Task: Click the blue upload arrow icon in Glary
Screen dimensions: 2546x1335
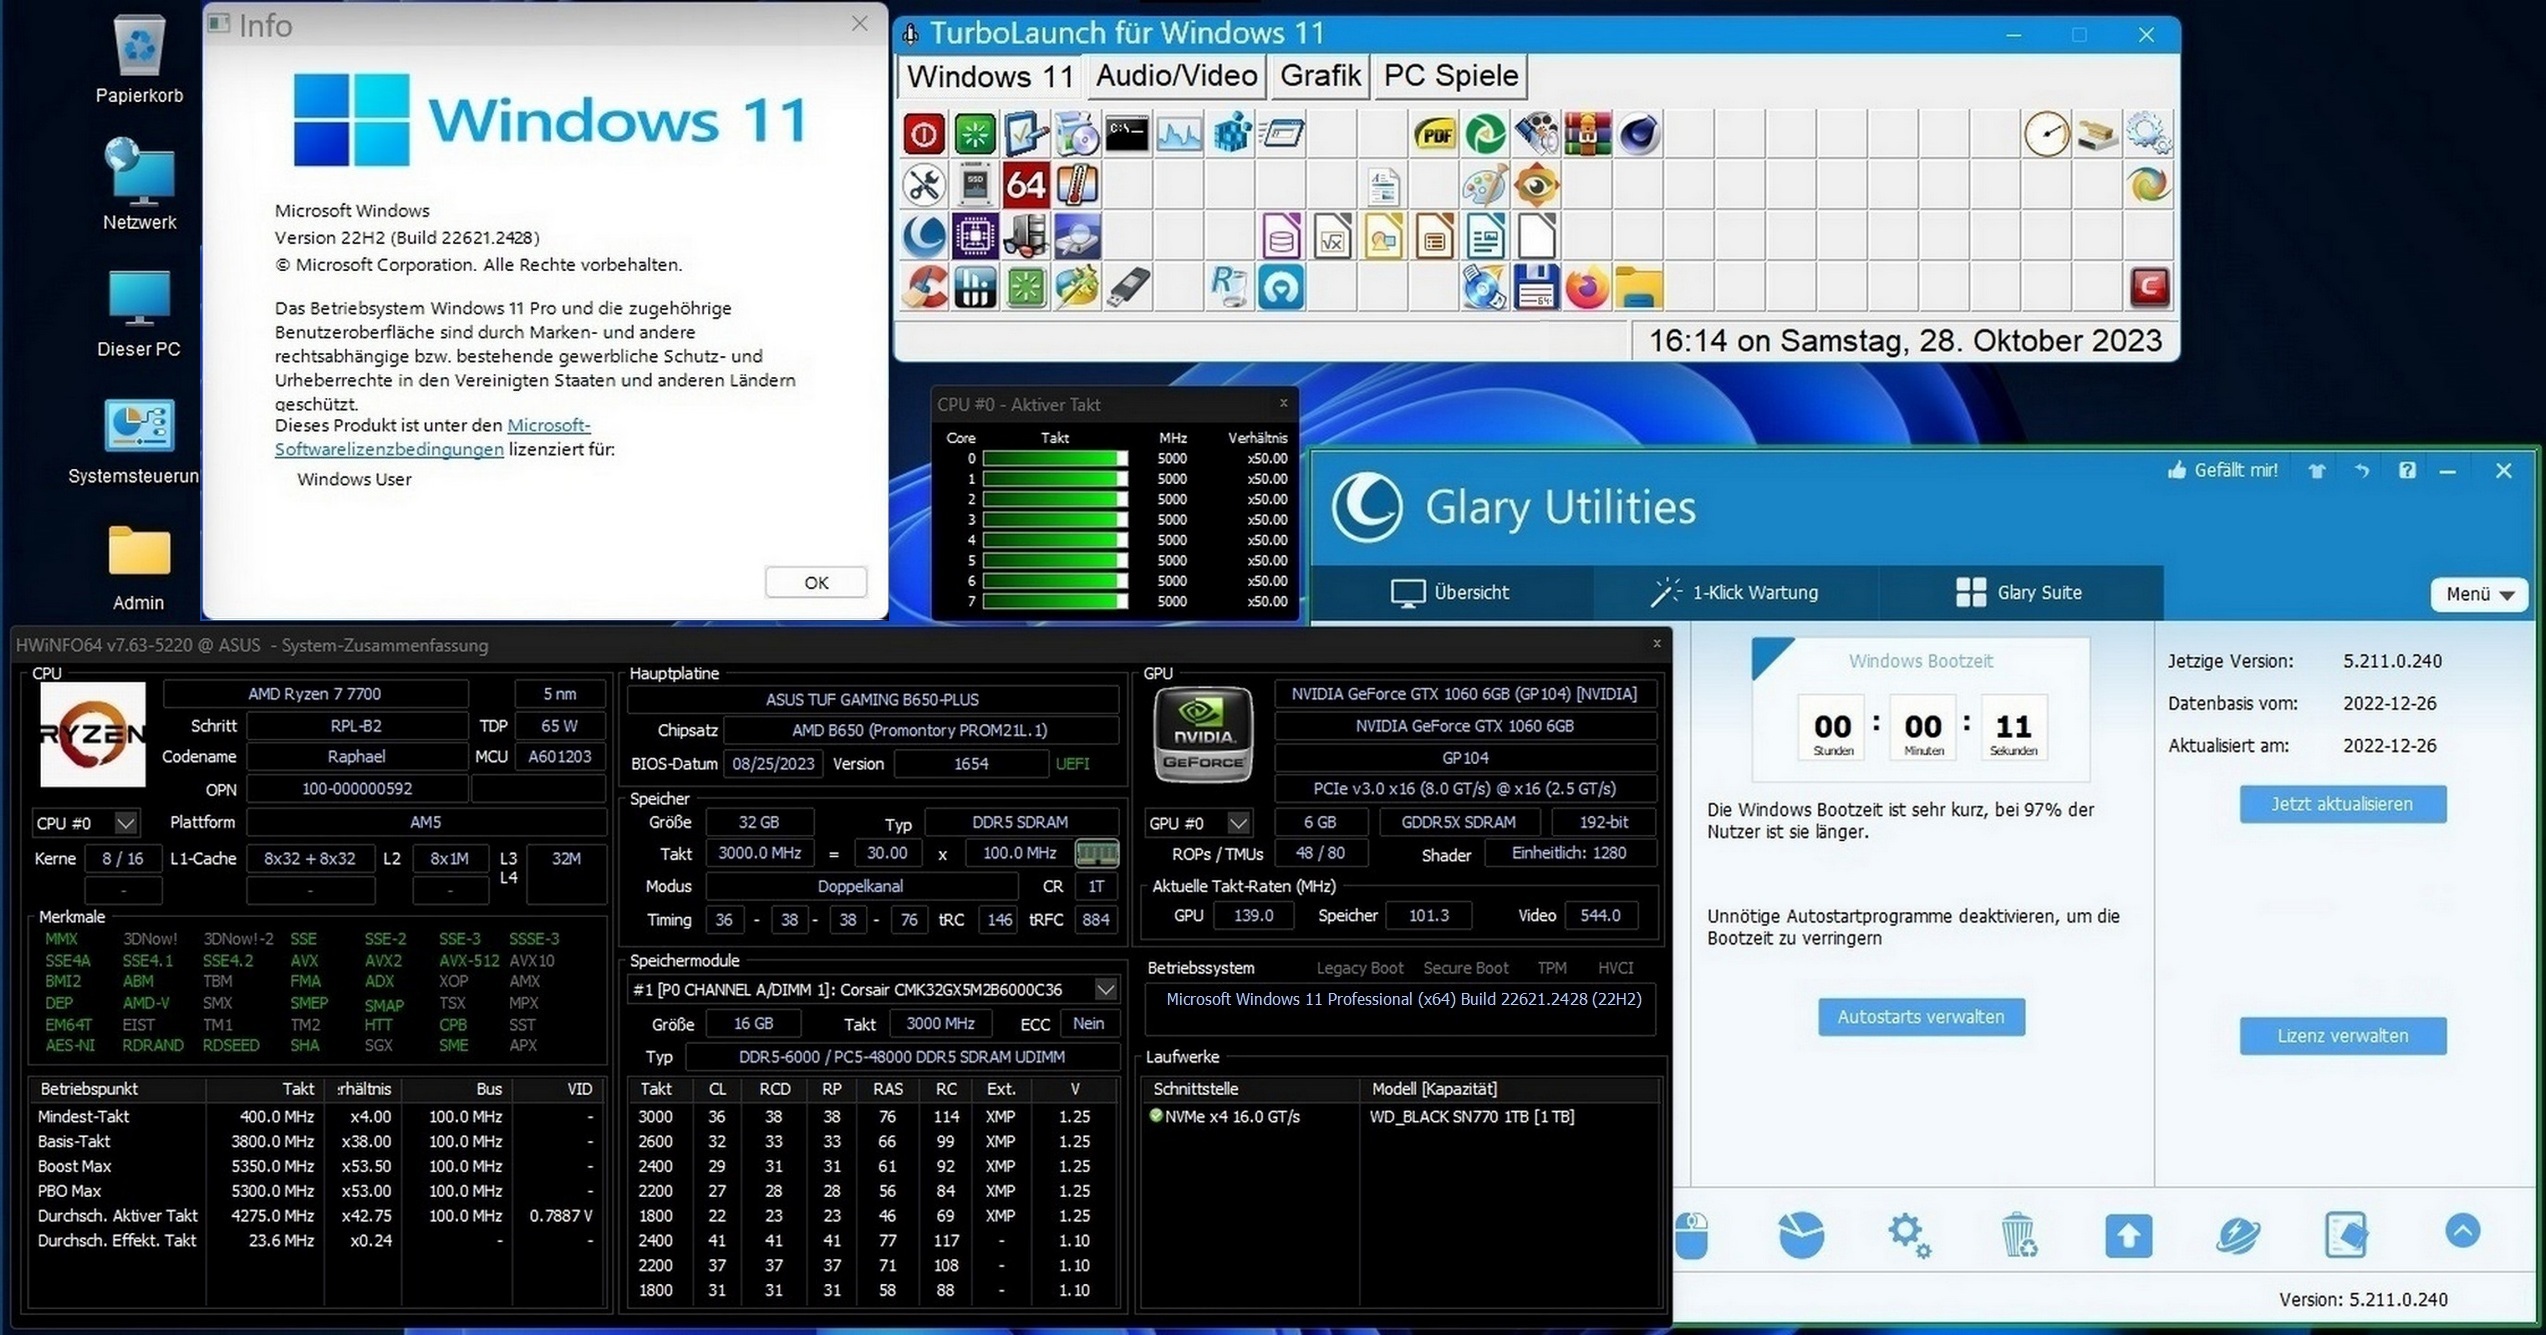Action: click(2128, 1234)
